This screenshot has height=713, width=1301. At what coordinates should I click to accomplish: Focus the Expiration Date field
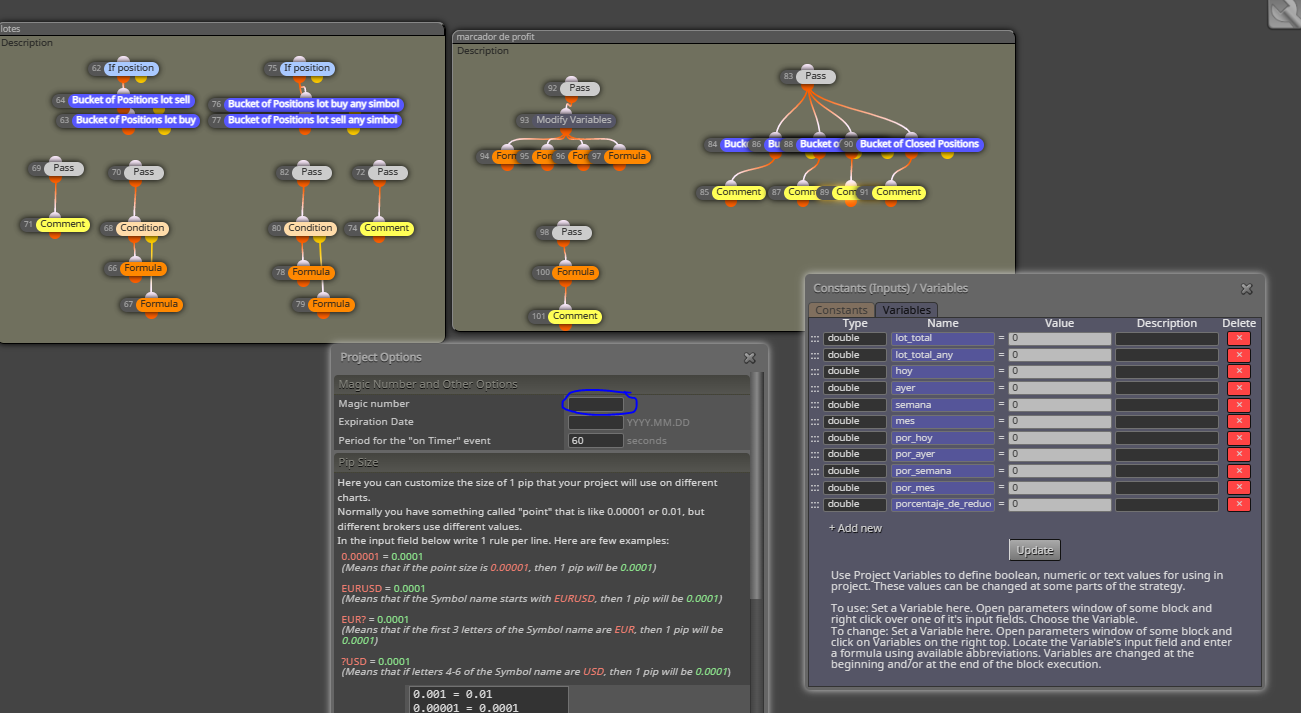(x=595, y=422)
